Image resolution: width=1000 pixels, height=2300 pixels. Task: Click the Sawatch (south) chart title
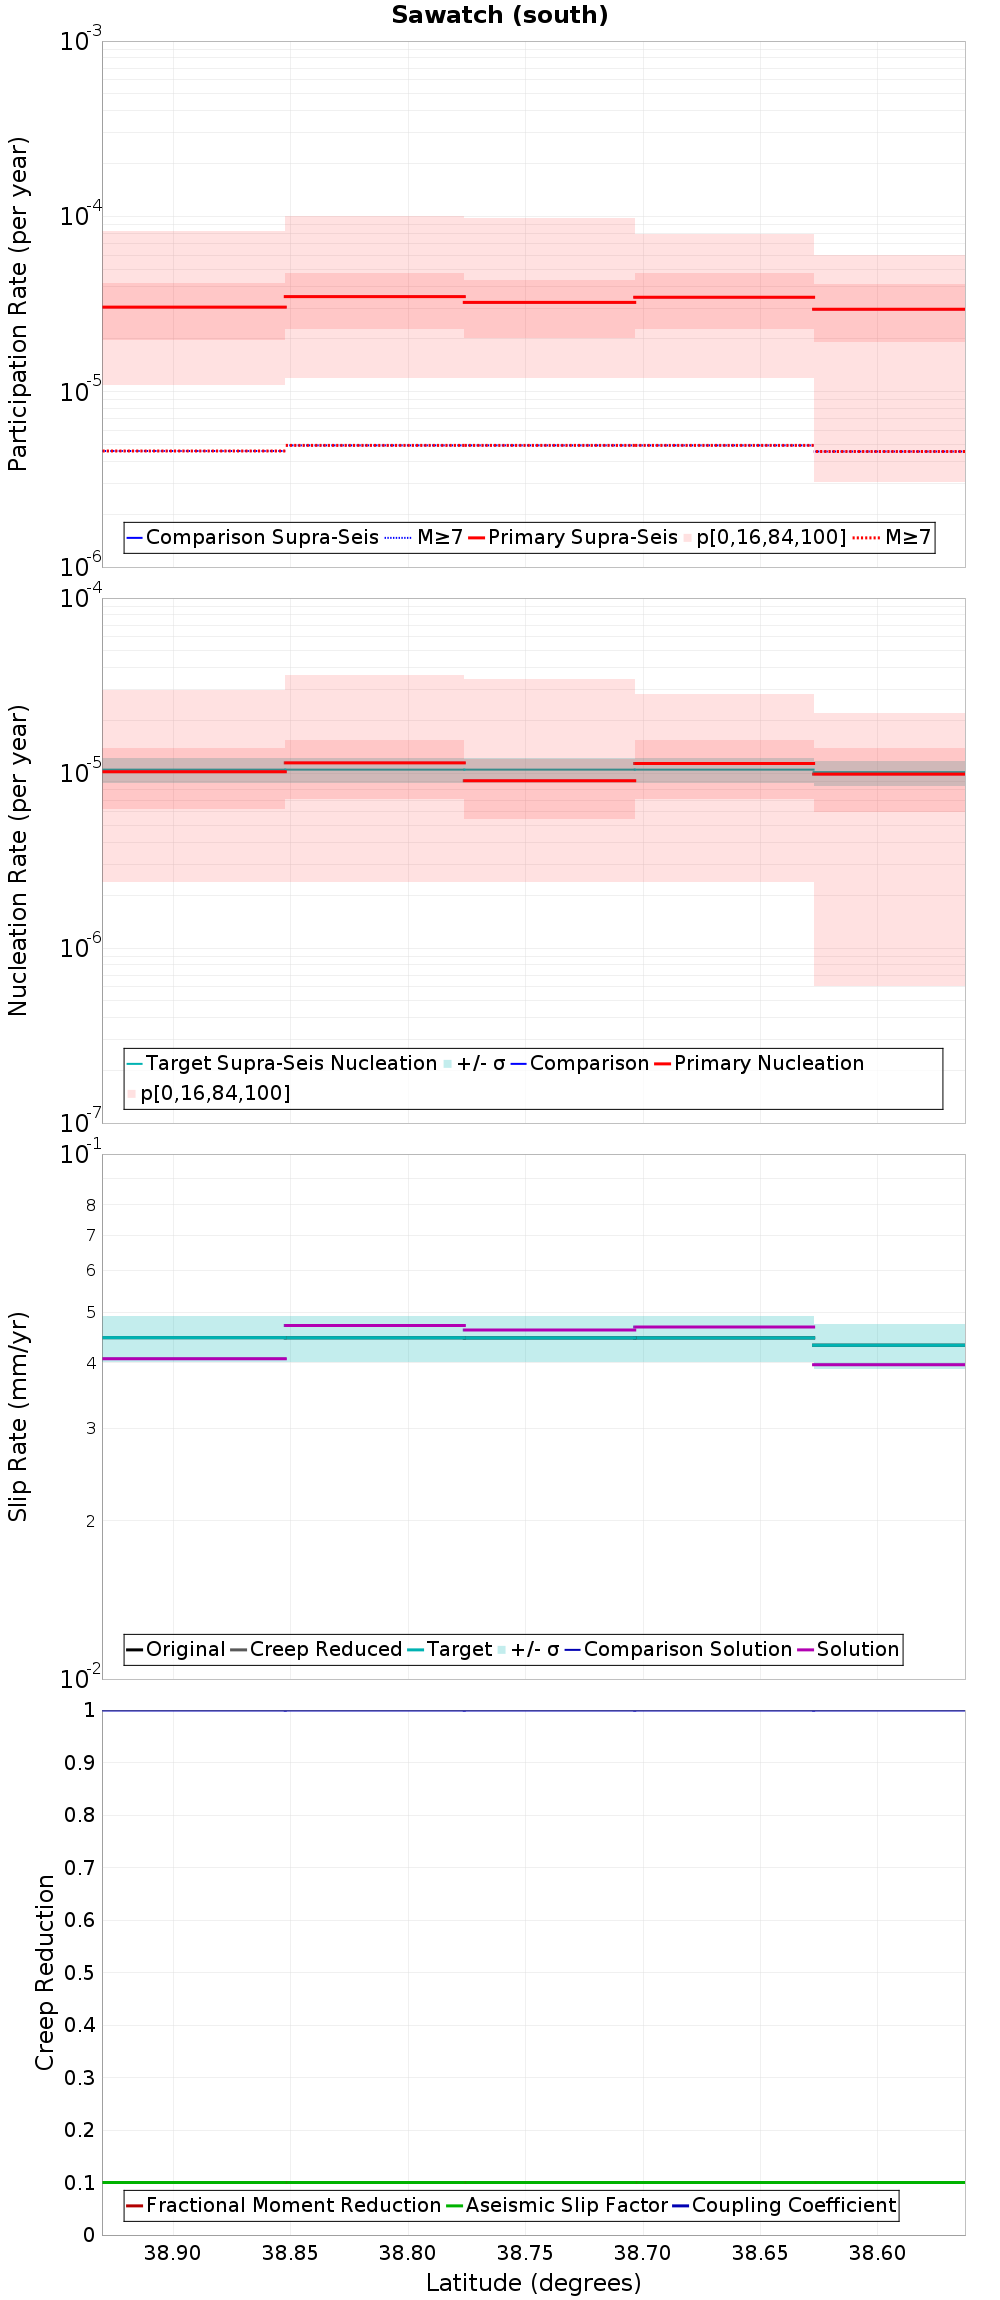pyautogui.click(x=500, y=15)
